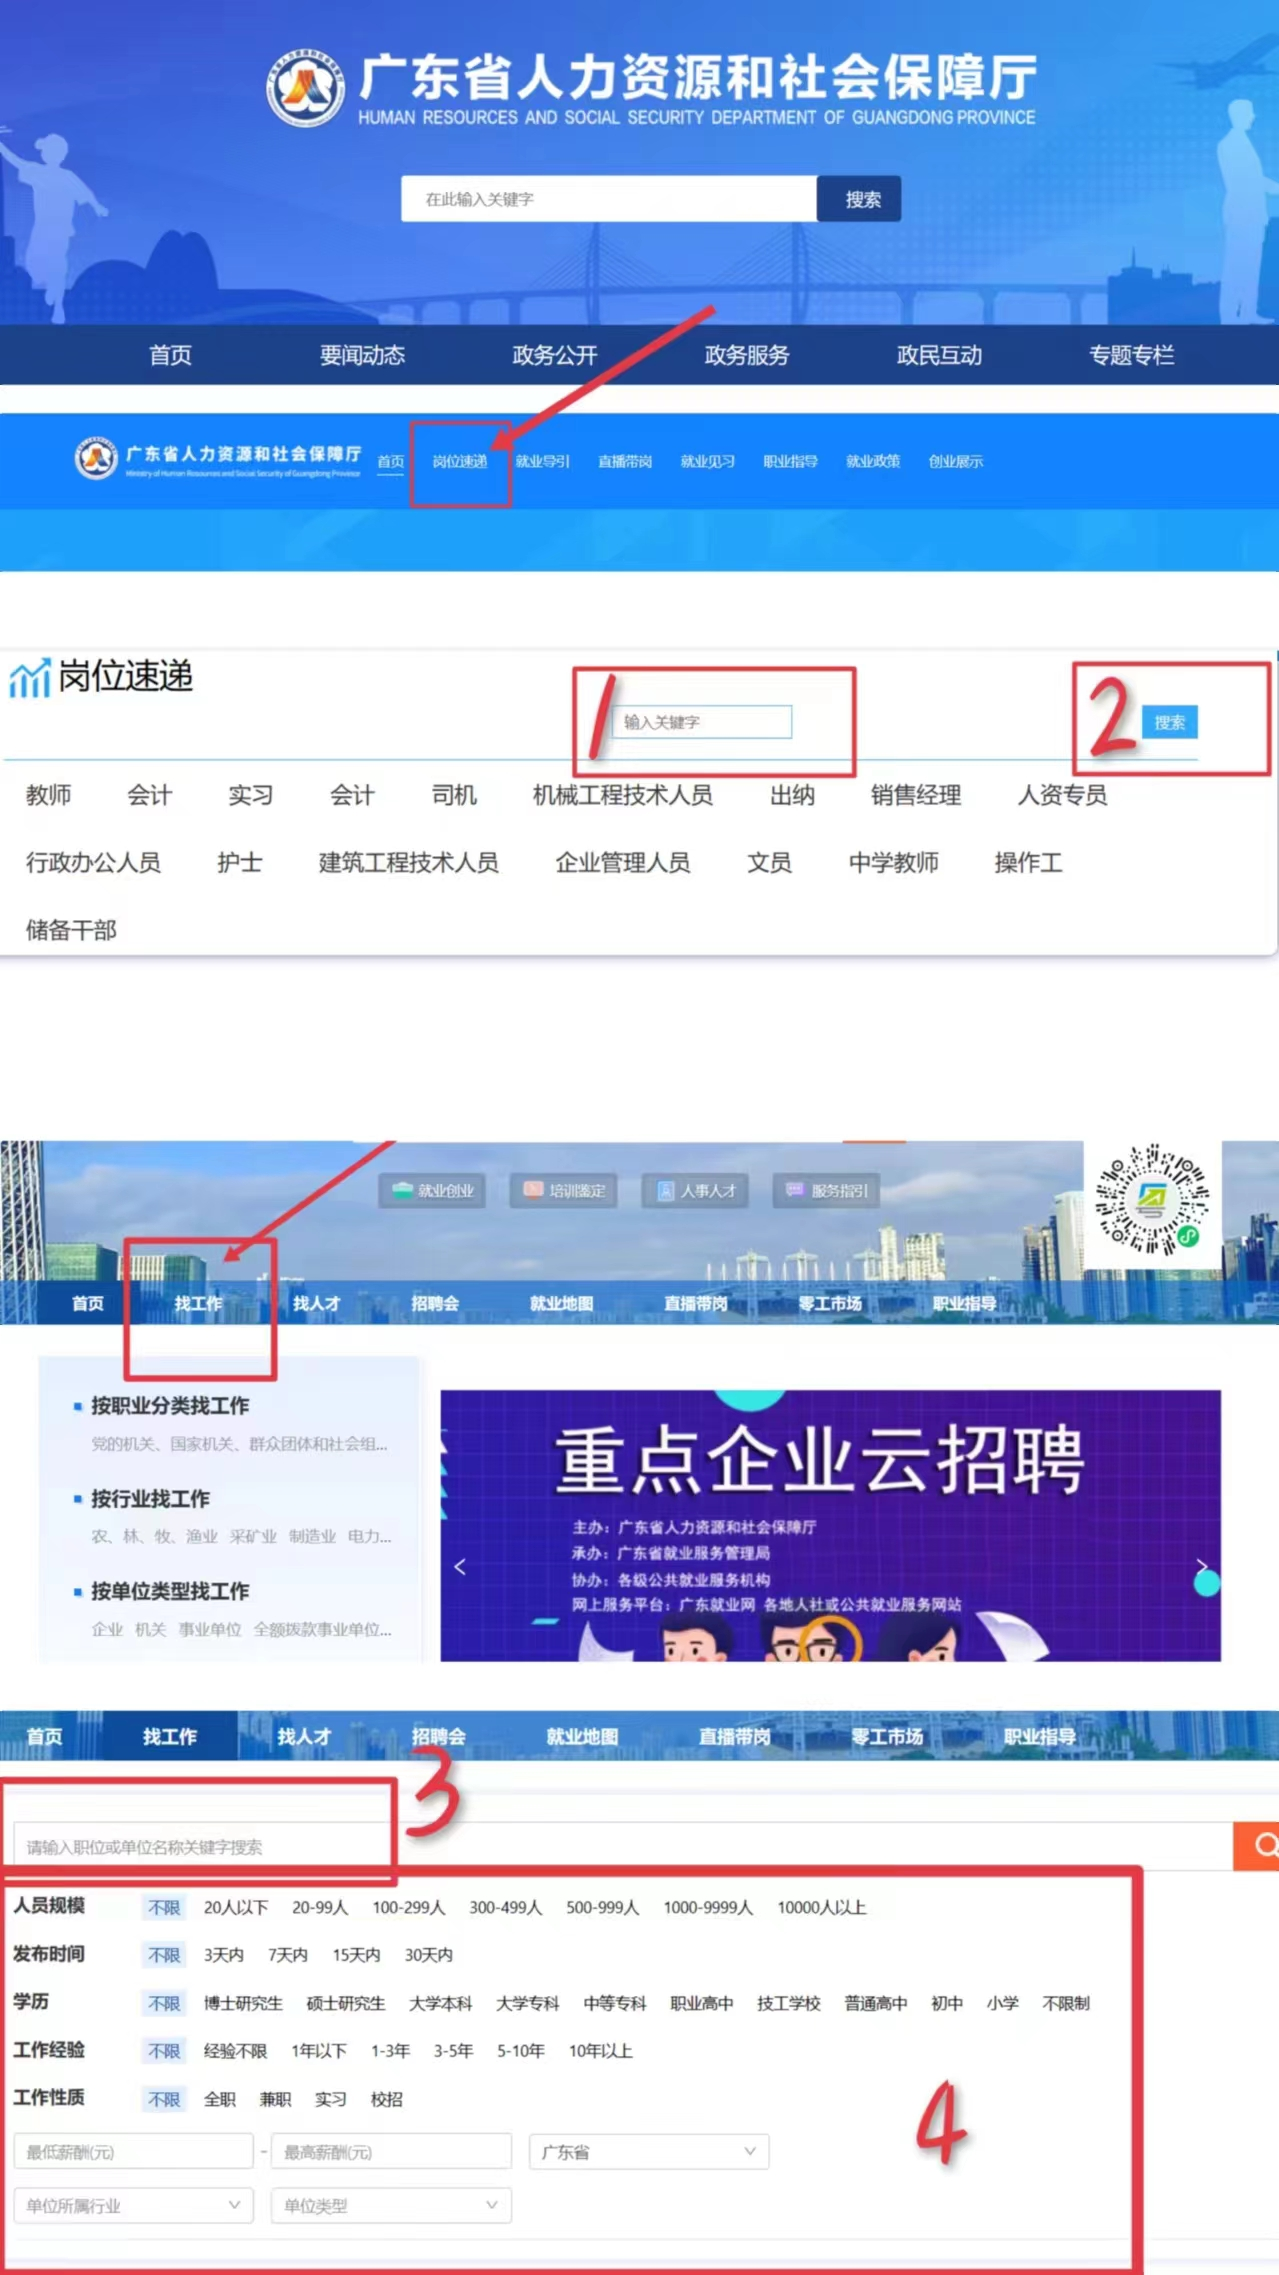Open the 就业创业 icon button
This screenshot has height=2275, width=1279.
[433, 1190]
